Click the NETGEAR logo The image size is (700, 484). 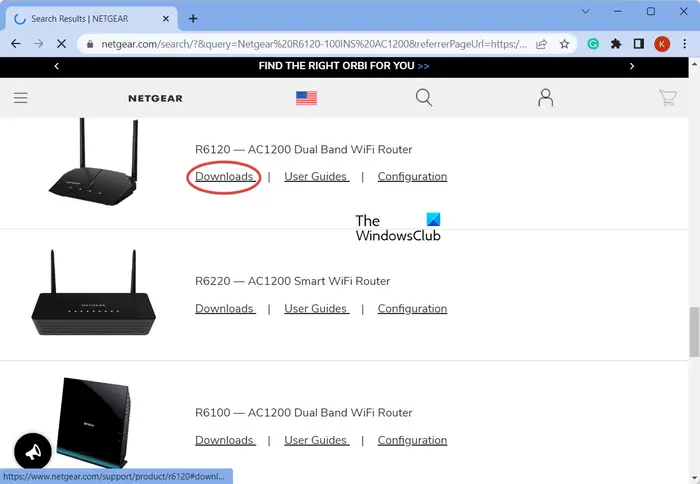point(155,98)
